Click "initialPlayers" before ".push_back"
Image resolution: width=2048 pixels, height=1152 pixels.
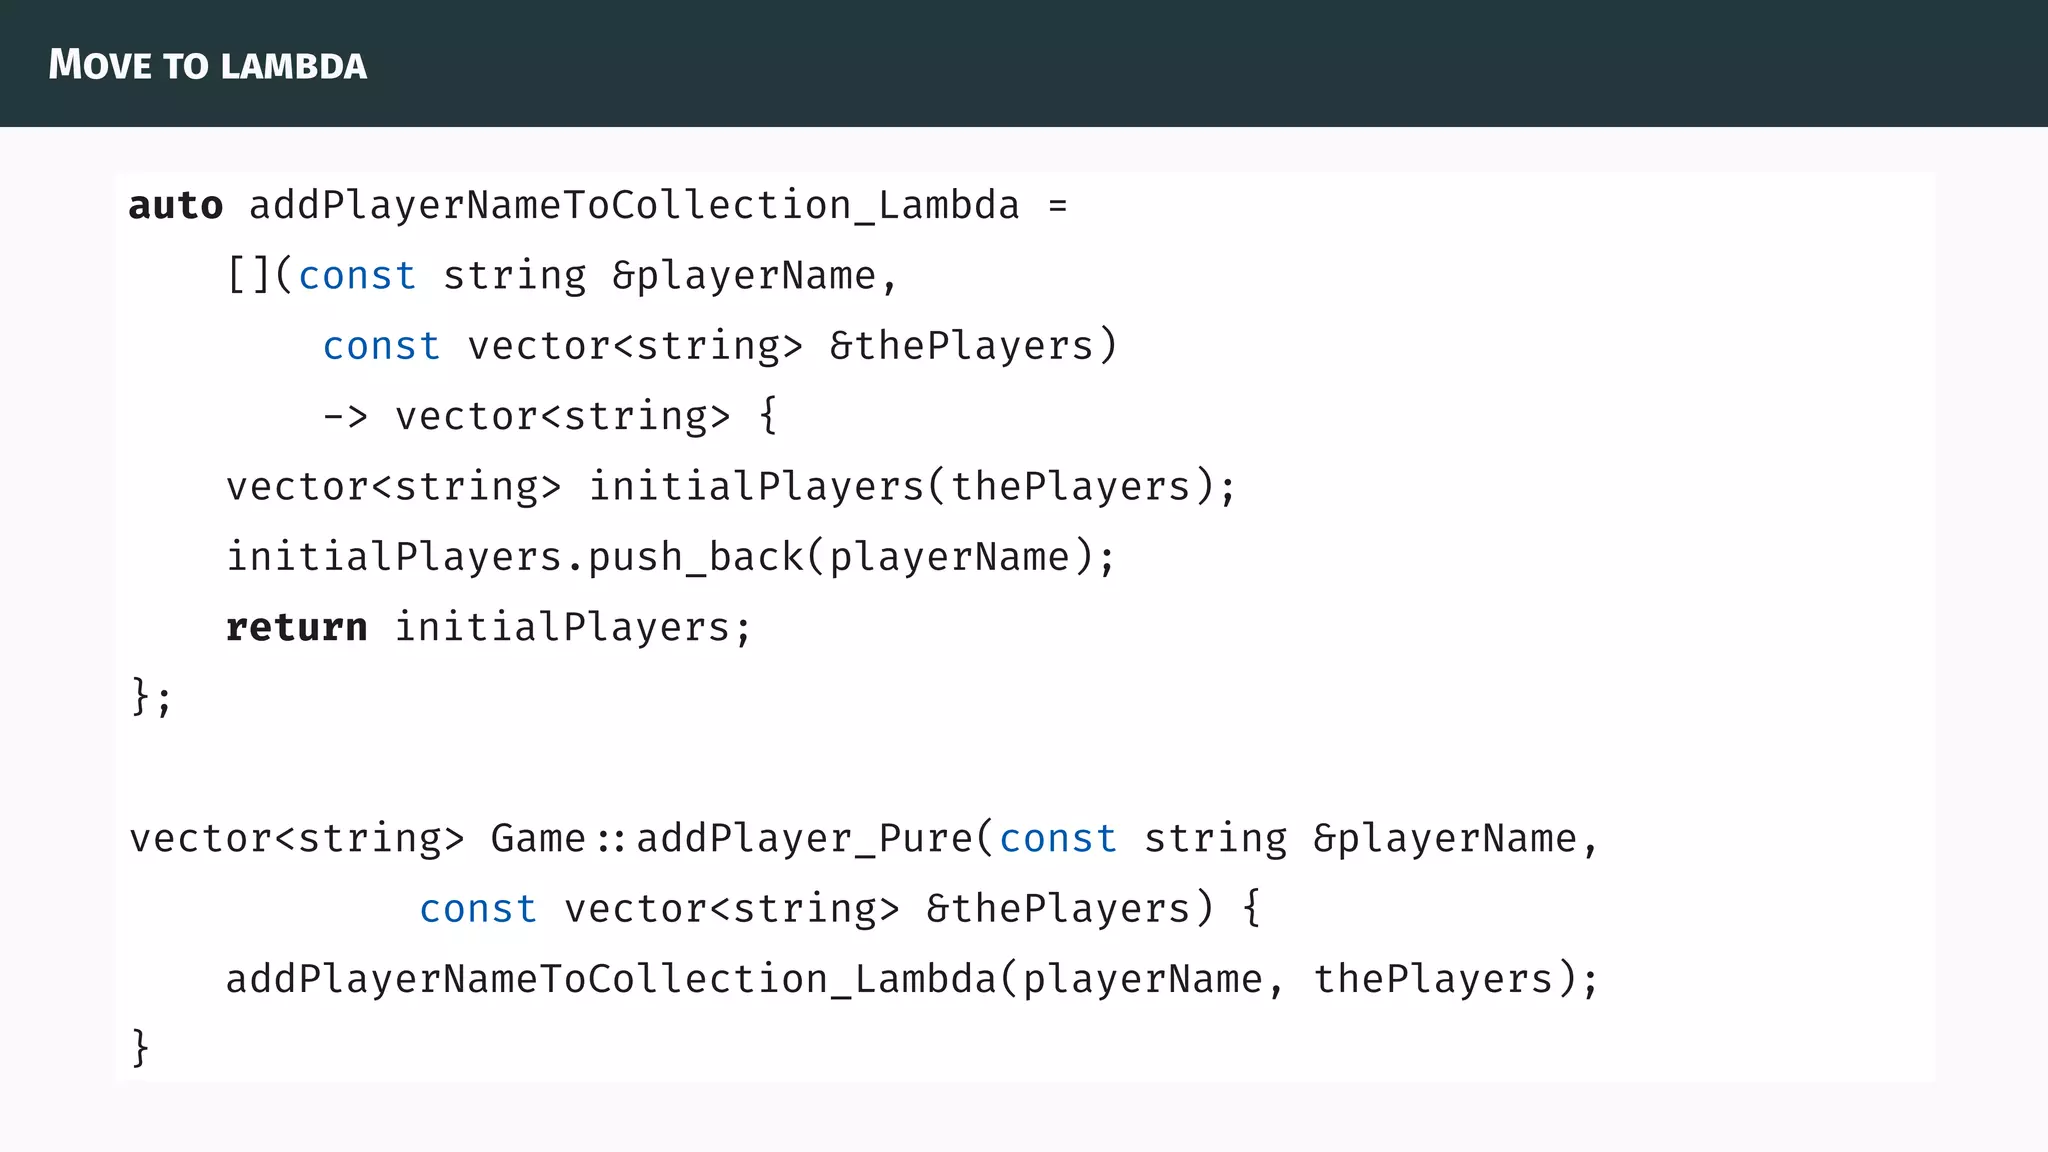tap(394, 558)
